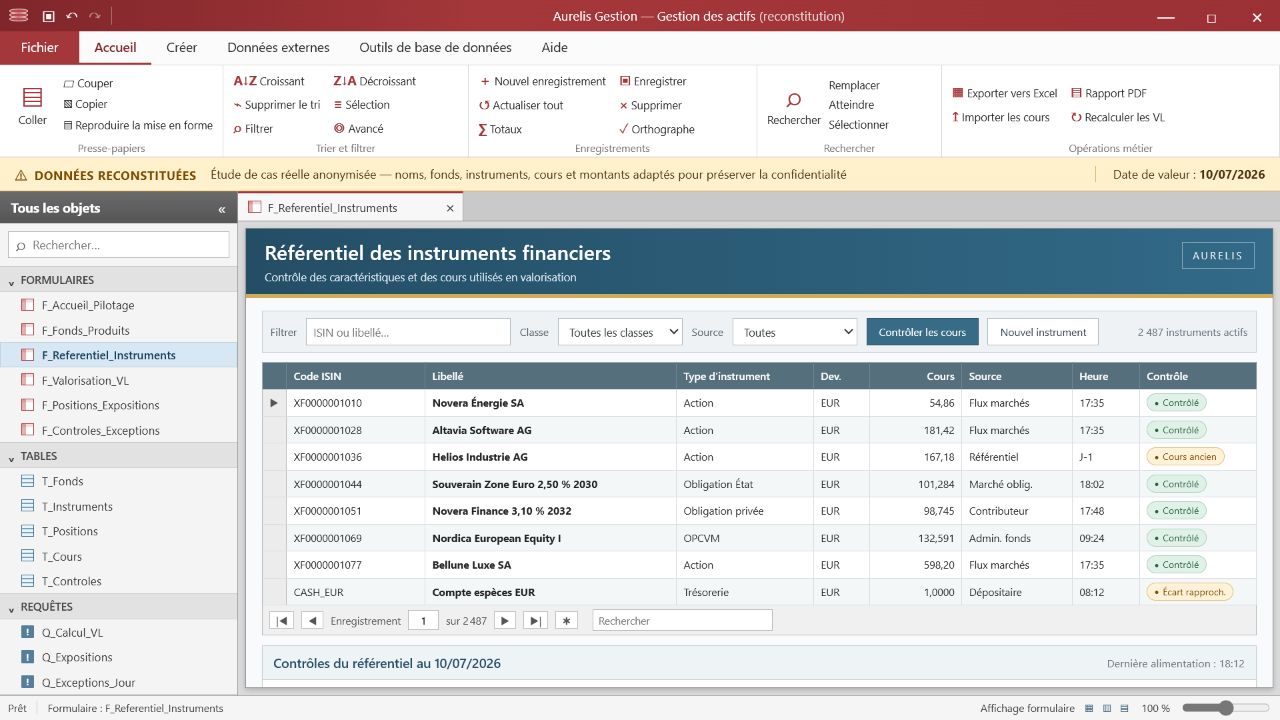Click the new record asterisk navigation button
The image size is (1280, 720).
click(567, 621)
